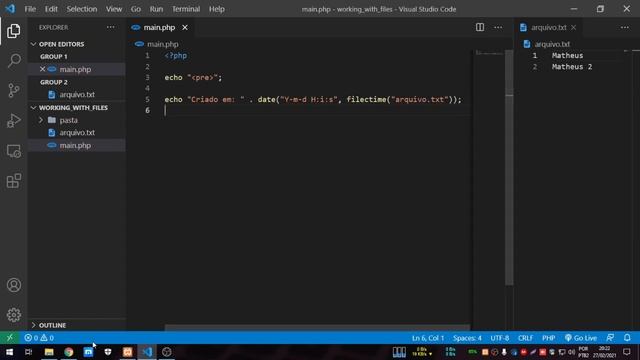Open the Edit menu
This screenshot has width=640, height=360.
51,9
